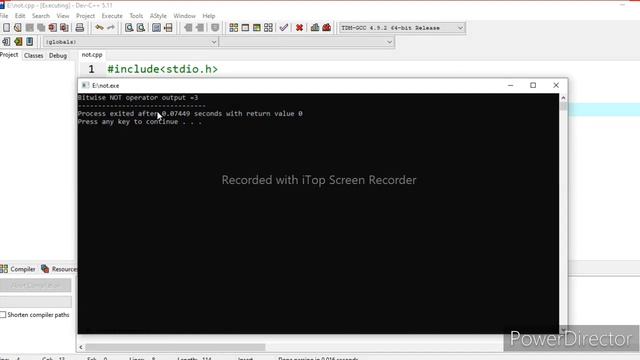The height and width of the screenshot is (360, 640).
Task: Click the editor horizontal scrollbar thumb
Action: pyautogui.click(x=176, y=347)
